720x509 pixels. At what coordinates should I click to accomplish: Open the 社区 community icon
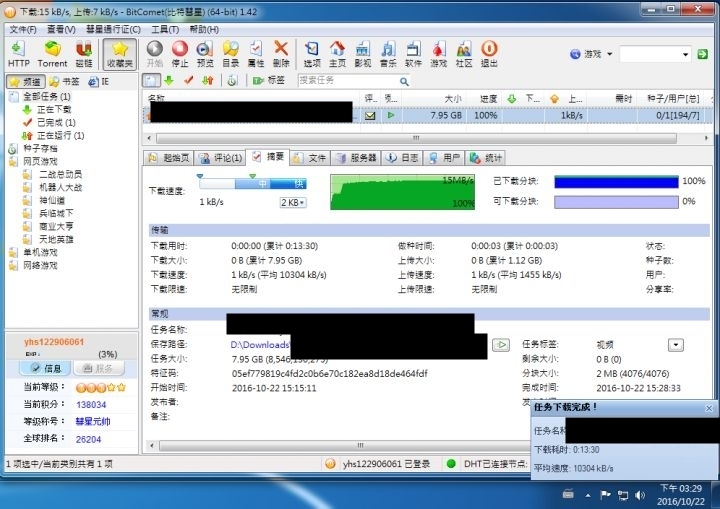pos(464,54)
